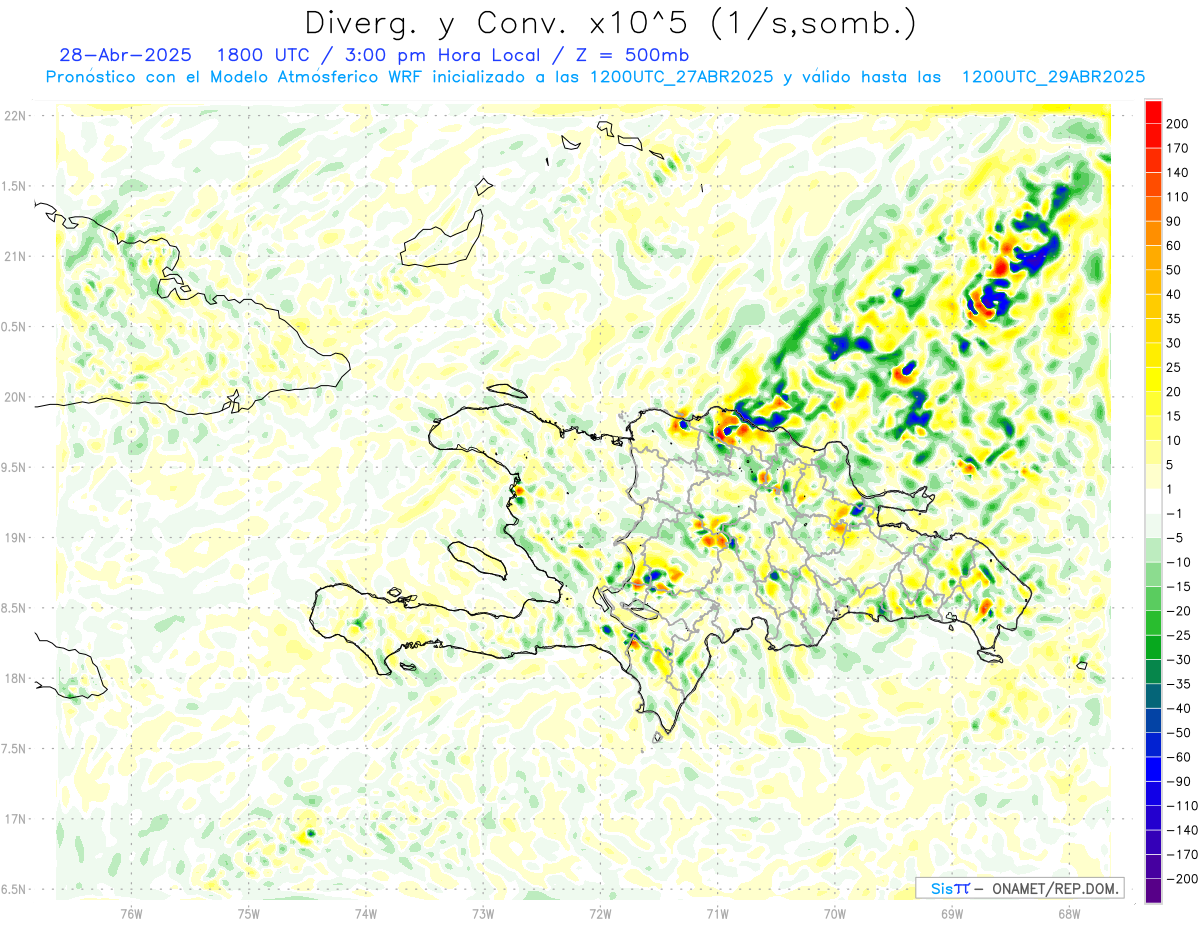Viewport: 1200px width, 927px height.
Task: Click the 22N latitude label
Action: click(x=15, y=116)
